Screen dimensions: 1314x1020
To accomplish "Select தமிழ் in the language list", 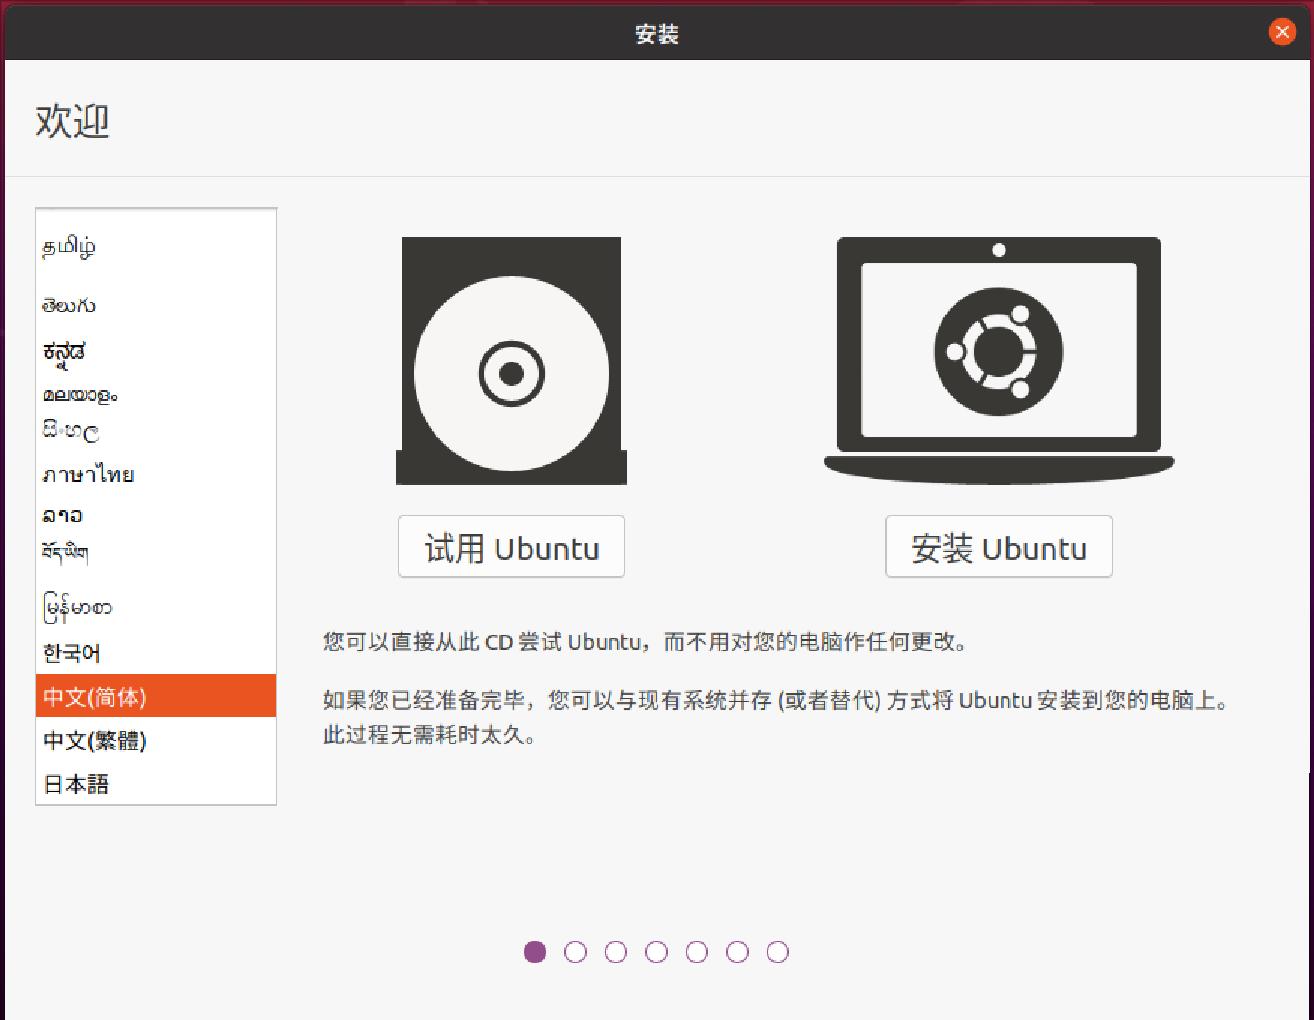I will pyautogui.click(x=156, y=246).
